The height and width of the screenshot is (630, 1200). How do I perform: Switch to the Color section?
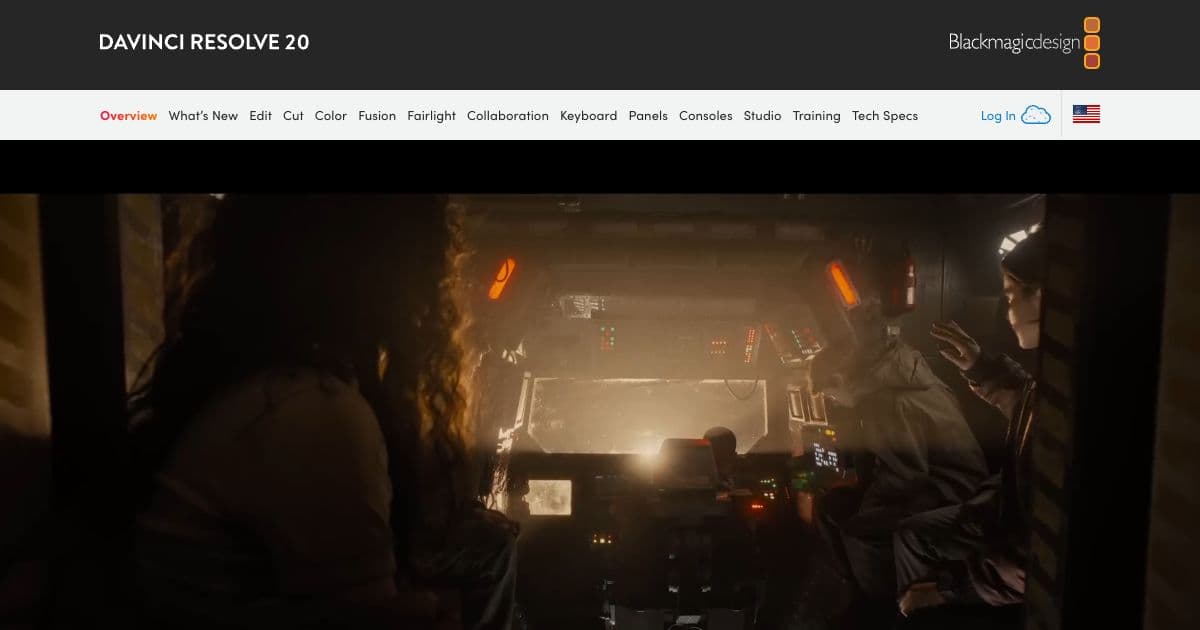(330, 115)
